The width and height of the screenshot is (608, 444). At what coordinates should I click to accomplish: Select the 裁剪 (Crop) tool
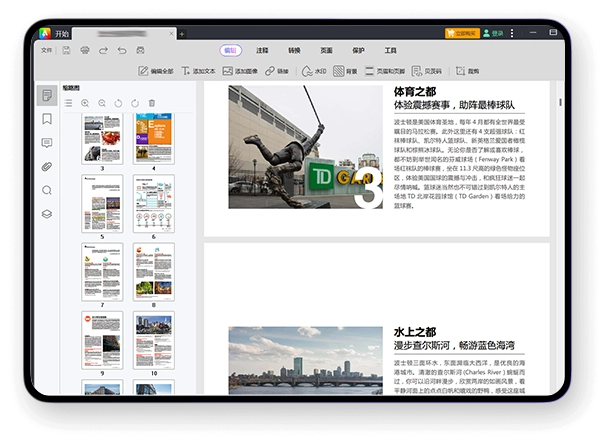pyautogui.click(x=467, y=71)
